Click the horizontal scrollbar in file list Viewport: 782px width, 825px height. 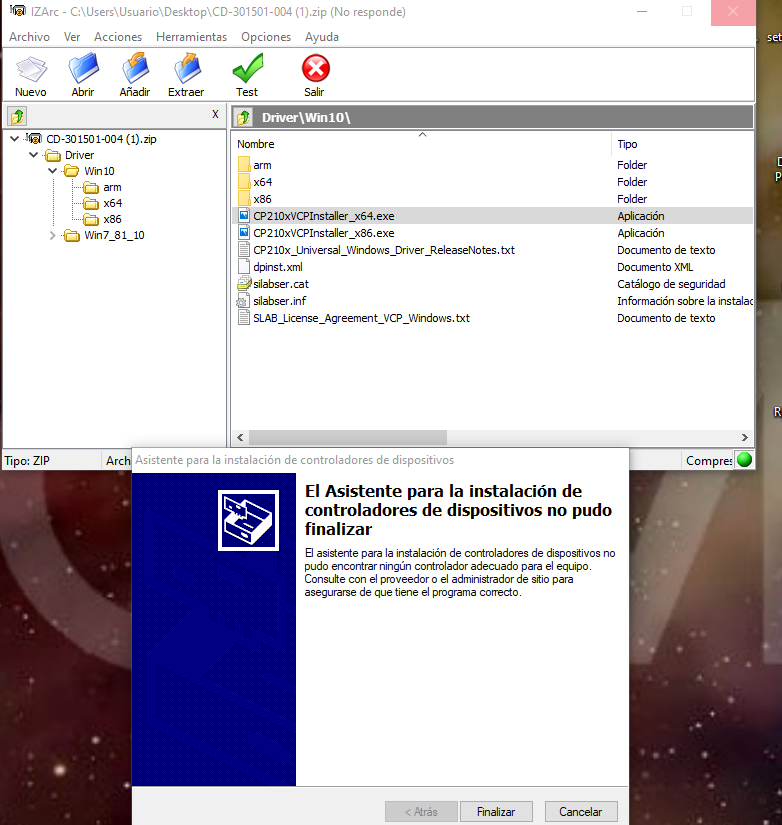pyautogui.click(x=346, y=438)
